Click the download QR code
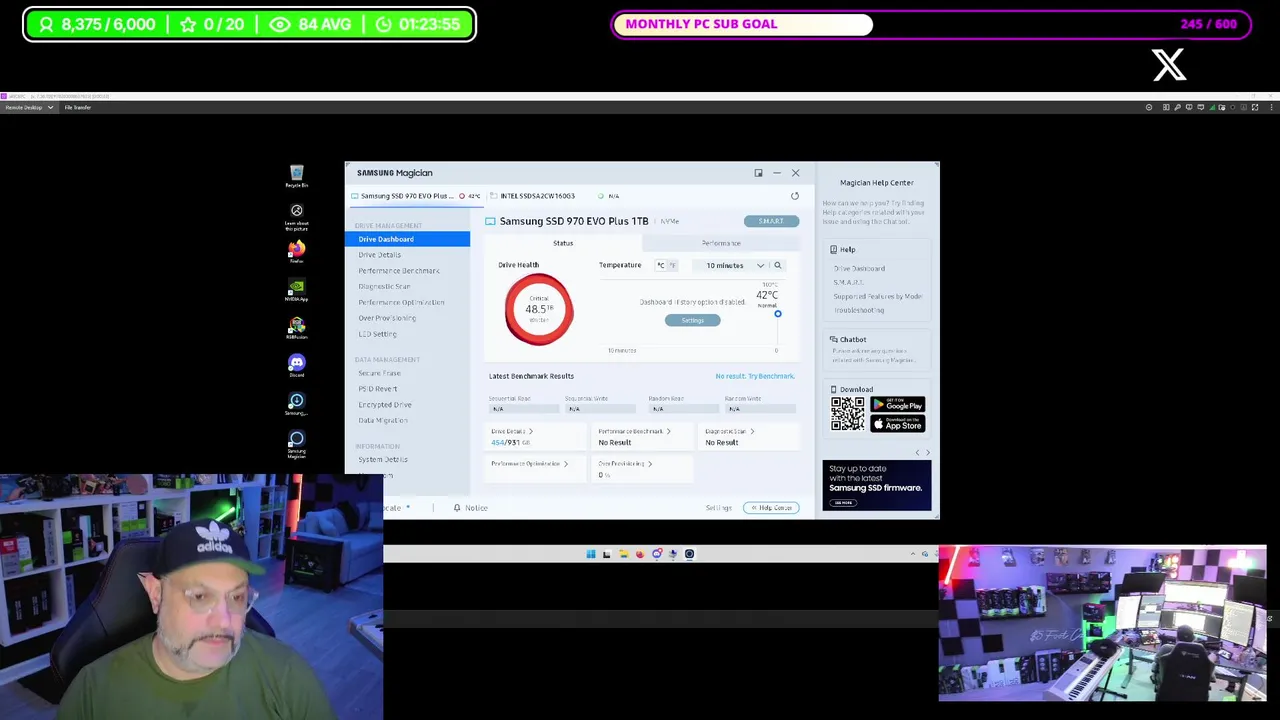The height and width of the screenshot is (720, 1280). (x=847, y=414)
